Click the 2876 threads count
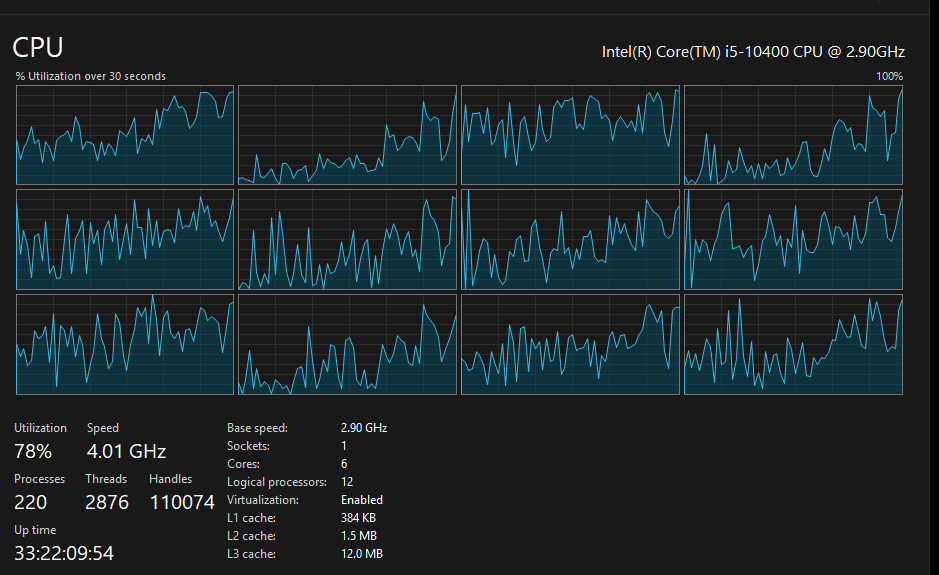The image size is (939, 575). 106,502
